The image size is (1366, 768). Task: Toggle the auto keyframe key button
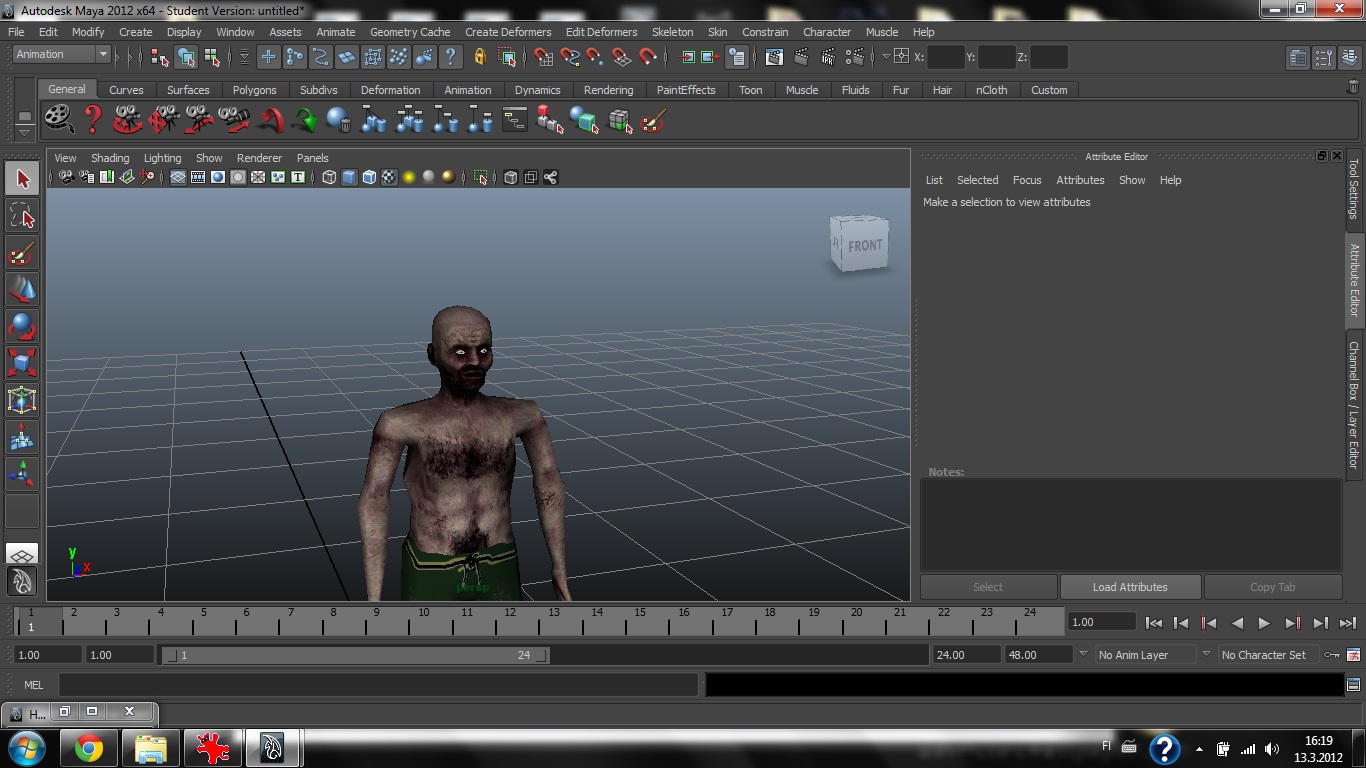(1331, 655)
